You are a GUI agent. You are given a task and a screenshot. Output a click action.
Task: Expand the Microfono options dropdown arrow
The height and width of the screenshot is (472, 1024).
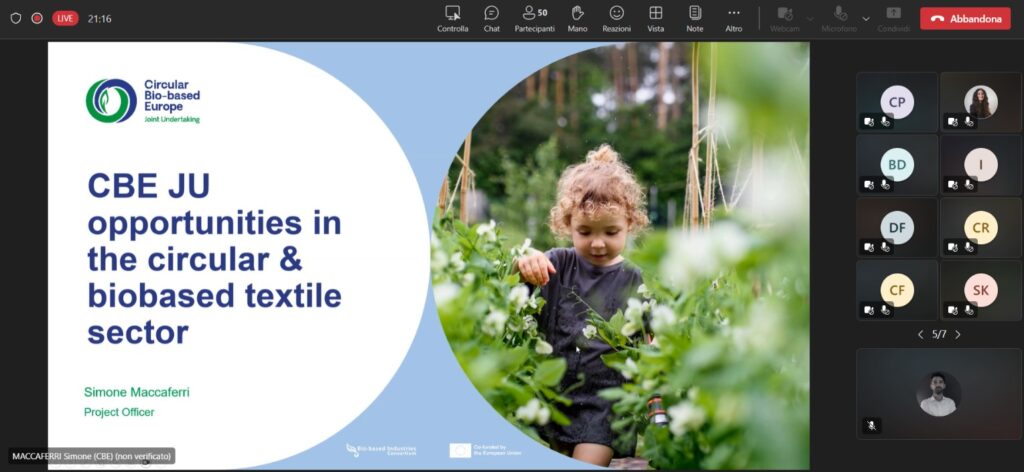tap(866, 18)
